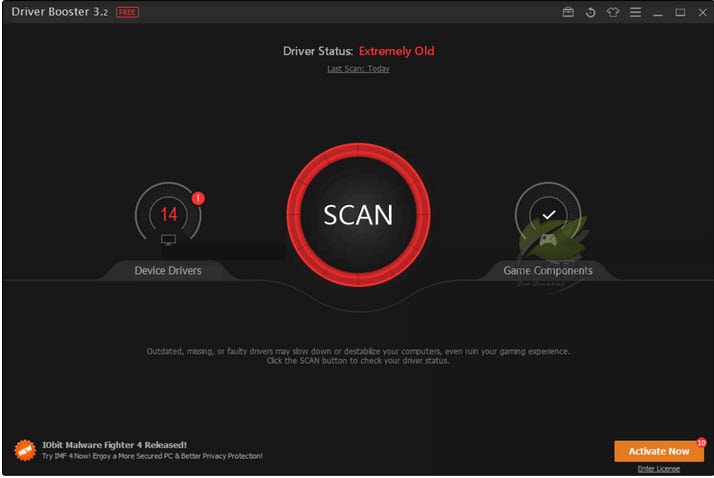
Task: Select the Game Components tab label
Action: tap(547, 271)
